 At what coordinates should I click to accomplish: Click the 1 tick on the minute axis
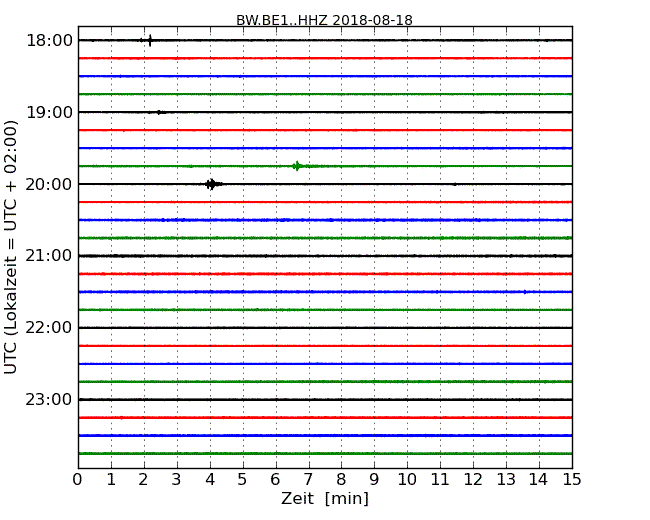pyautogui.click(x=111, y=480)
